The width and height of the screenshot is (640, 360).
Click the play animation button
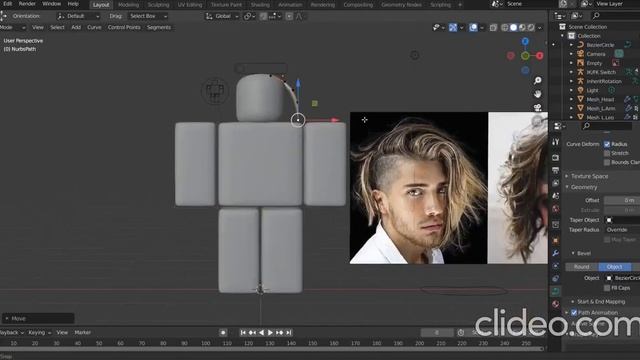pyautogui.click(x=270, y=333)
